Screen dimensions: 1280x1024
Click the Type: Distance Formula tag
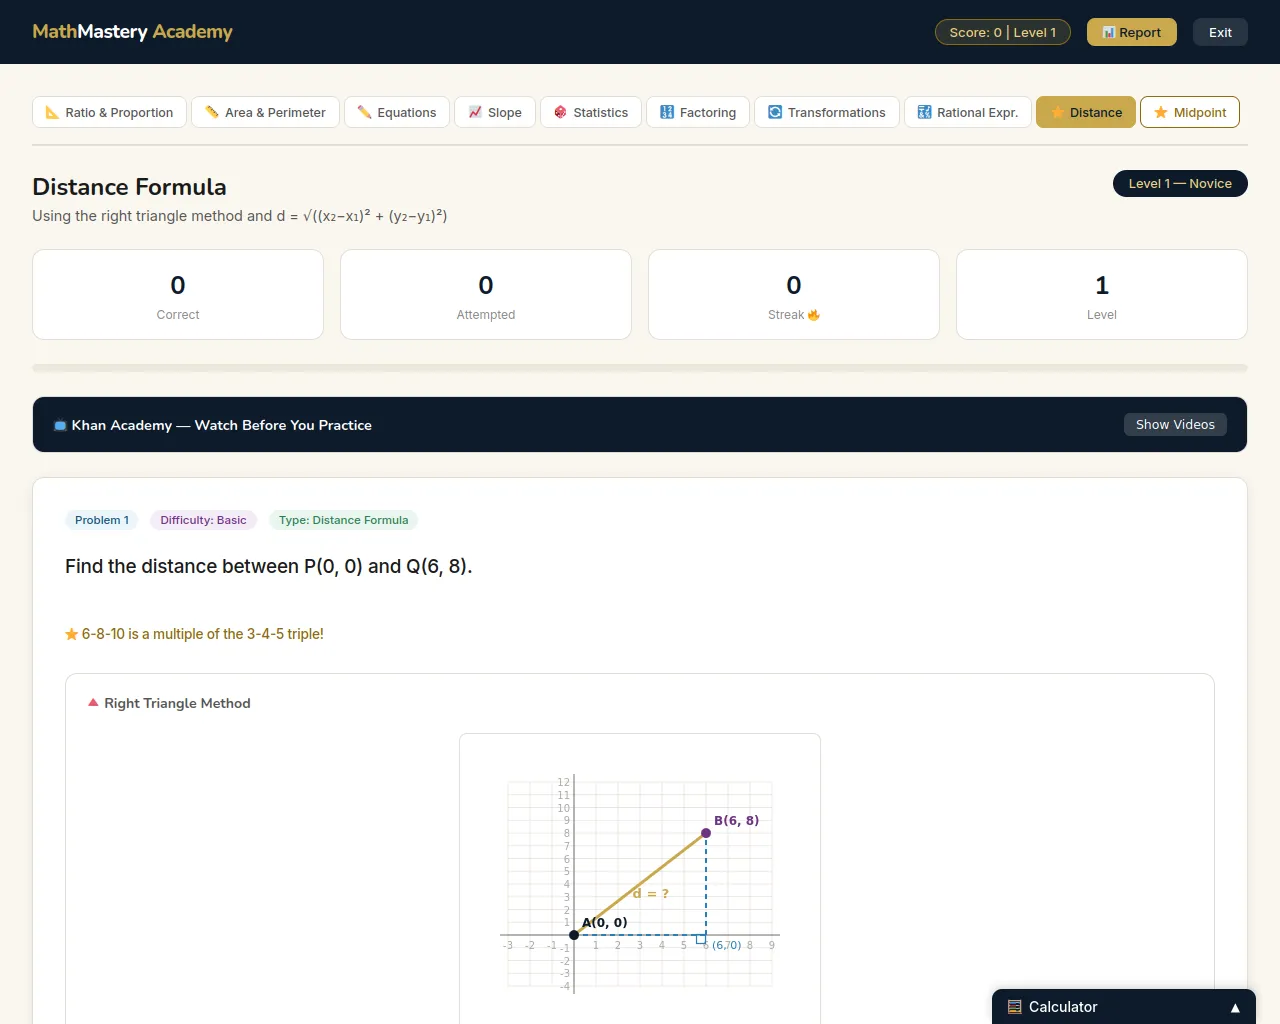pyautogui.click(x=343, y=520)
